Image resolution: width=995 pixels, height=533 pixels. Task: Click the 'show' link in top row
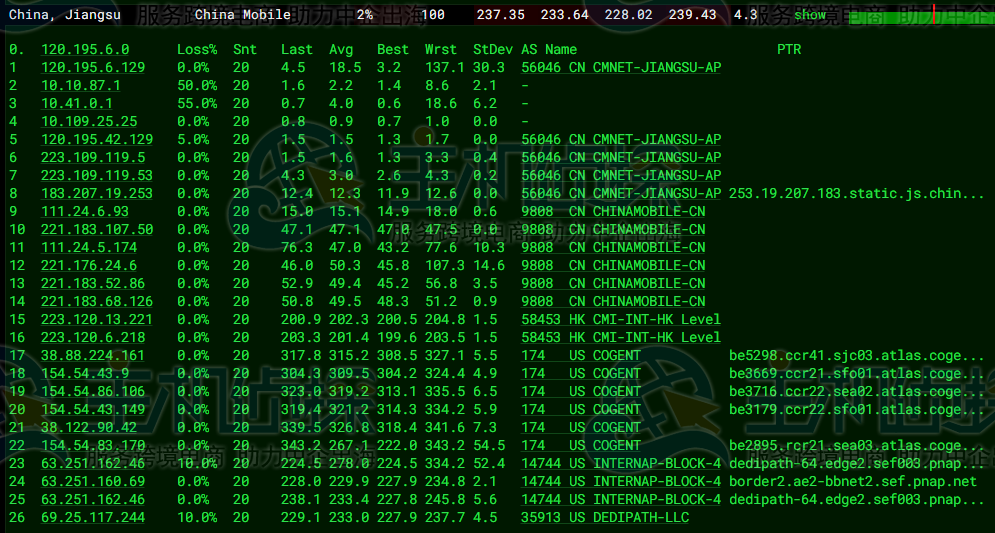click(810, 15)
